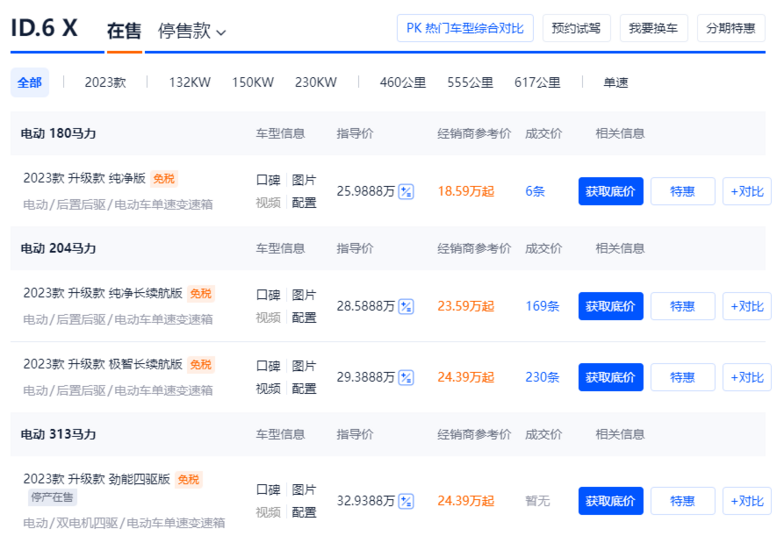
Task: Open 图片 for 劲能四驱版
Action: tap(304, 490)
